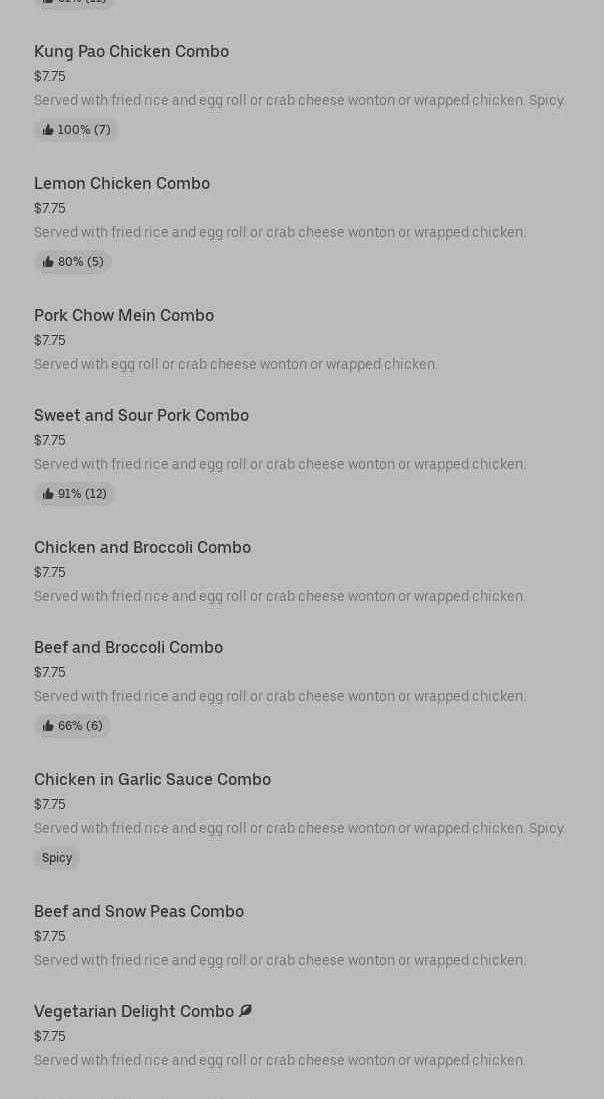Click the leaf icon beside Vegetarian Delight Combo
The height and width of the screenshot is (1099, 604).
point(246,1011)
